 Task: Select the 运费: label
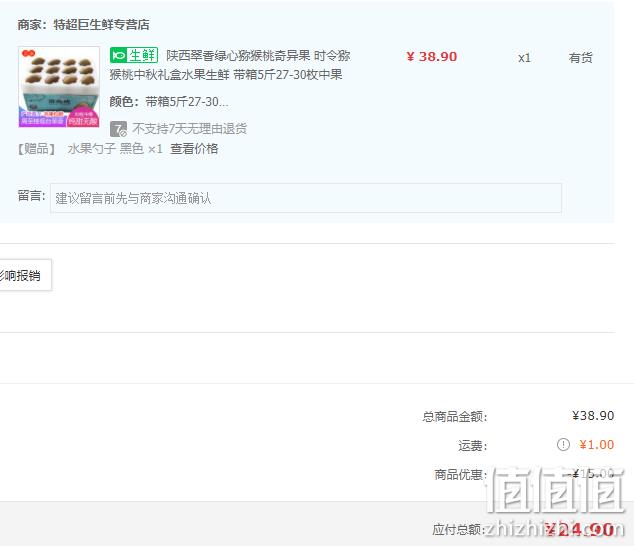(x=473, y=446)
